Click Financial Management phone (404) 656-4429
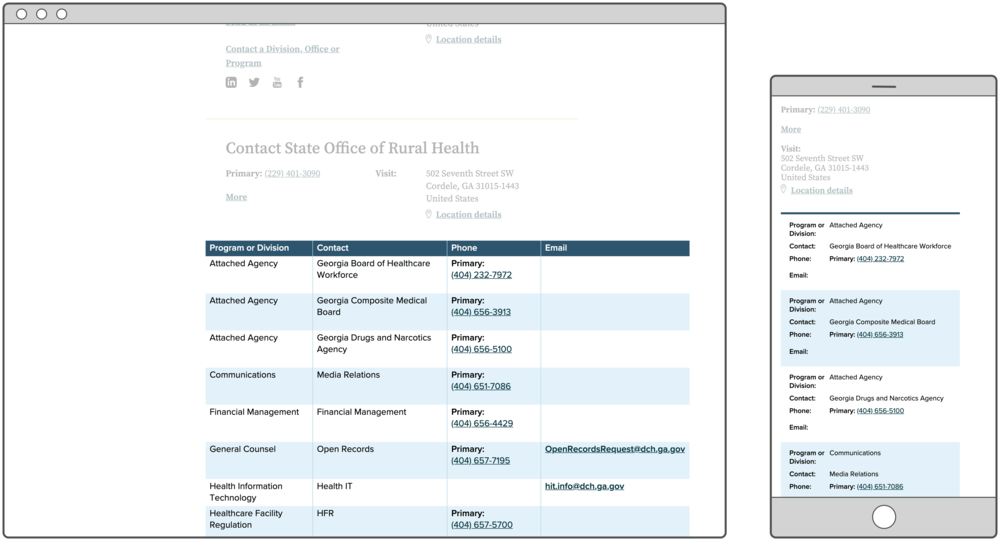This screenshot has width=1000, height=541. pyautogui.click(x=482, y=423)
